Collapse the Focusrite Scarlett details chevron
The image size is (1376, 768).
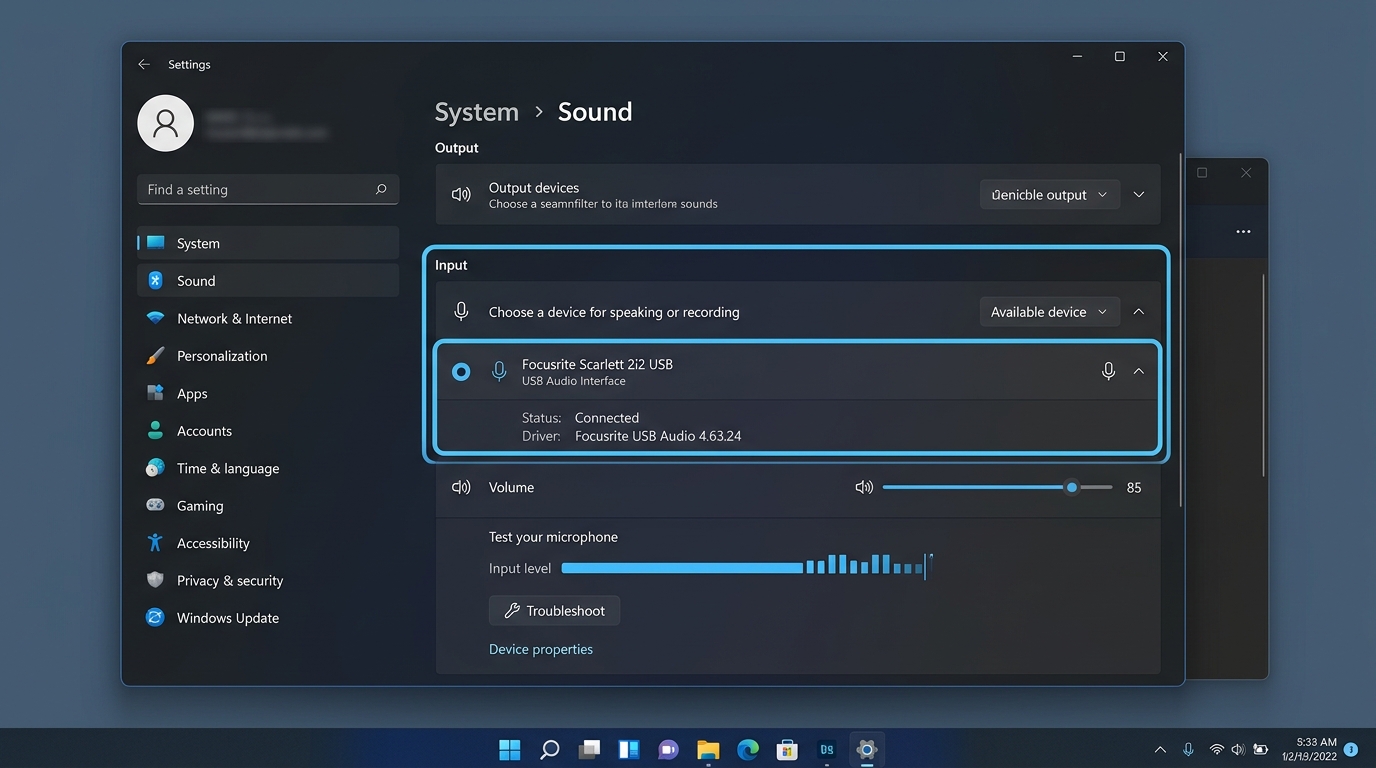point(1139,371)
